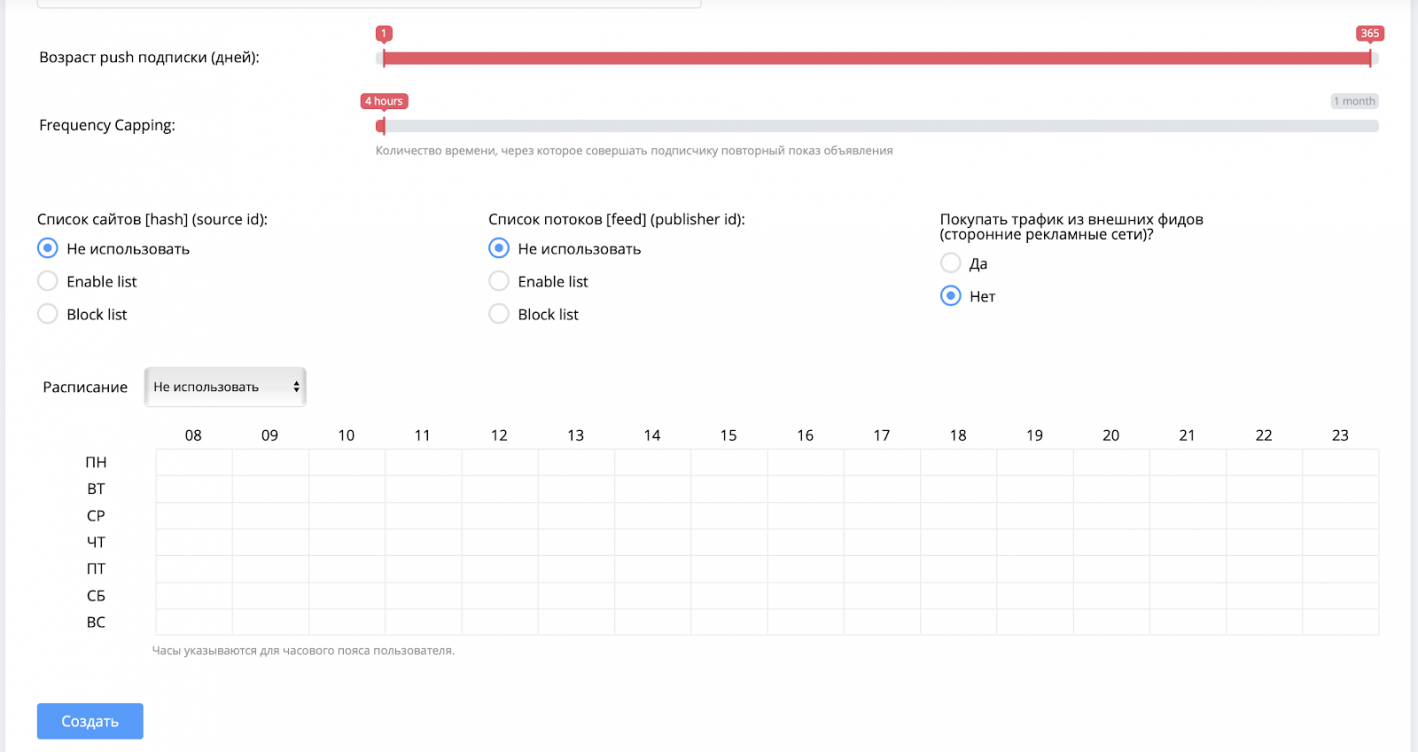1418x752 pixels.
Task: Click the ВС schedule cell under hour 23
Action: click(1340, 622)
